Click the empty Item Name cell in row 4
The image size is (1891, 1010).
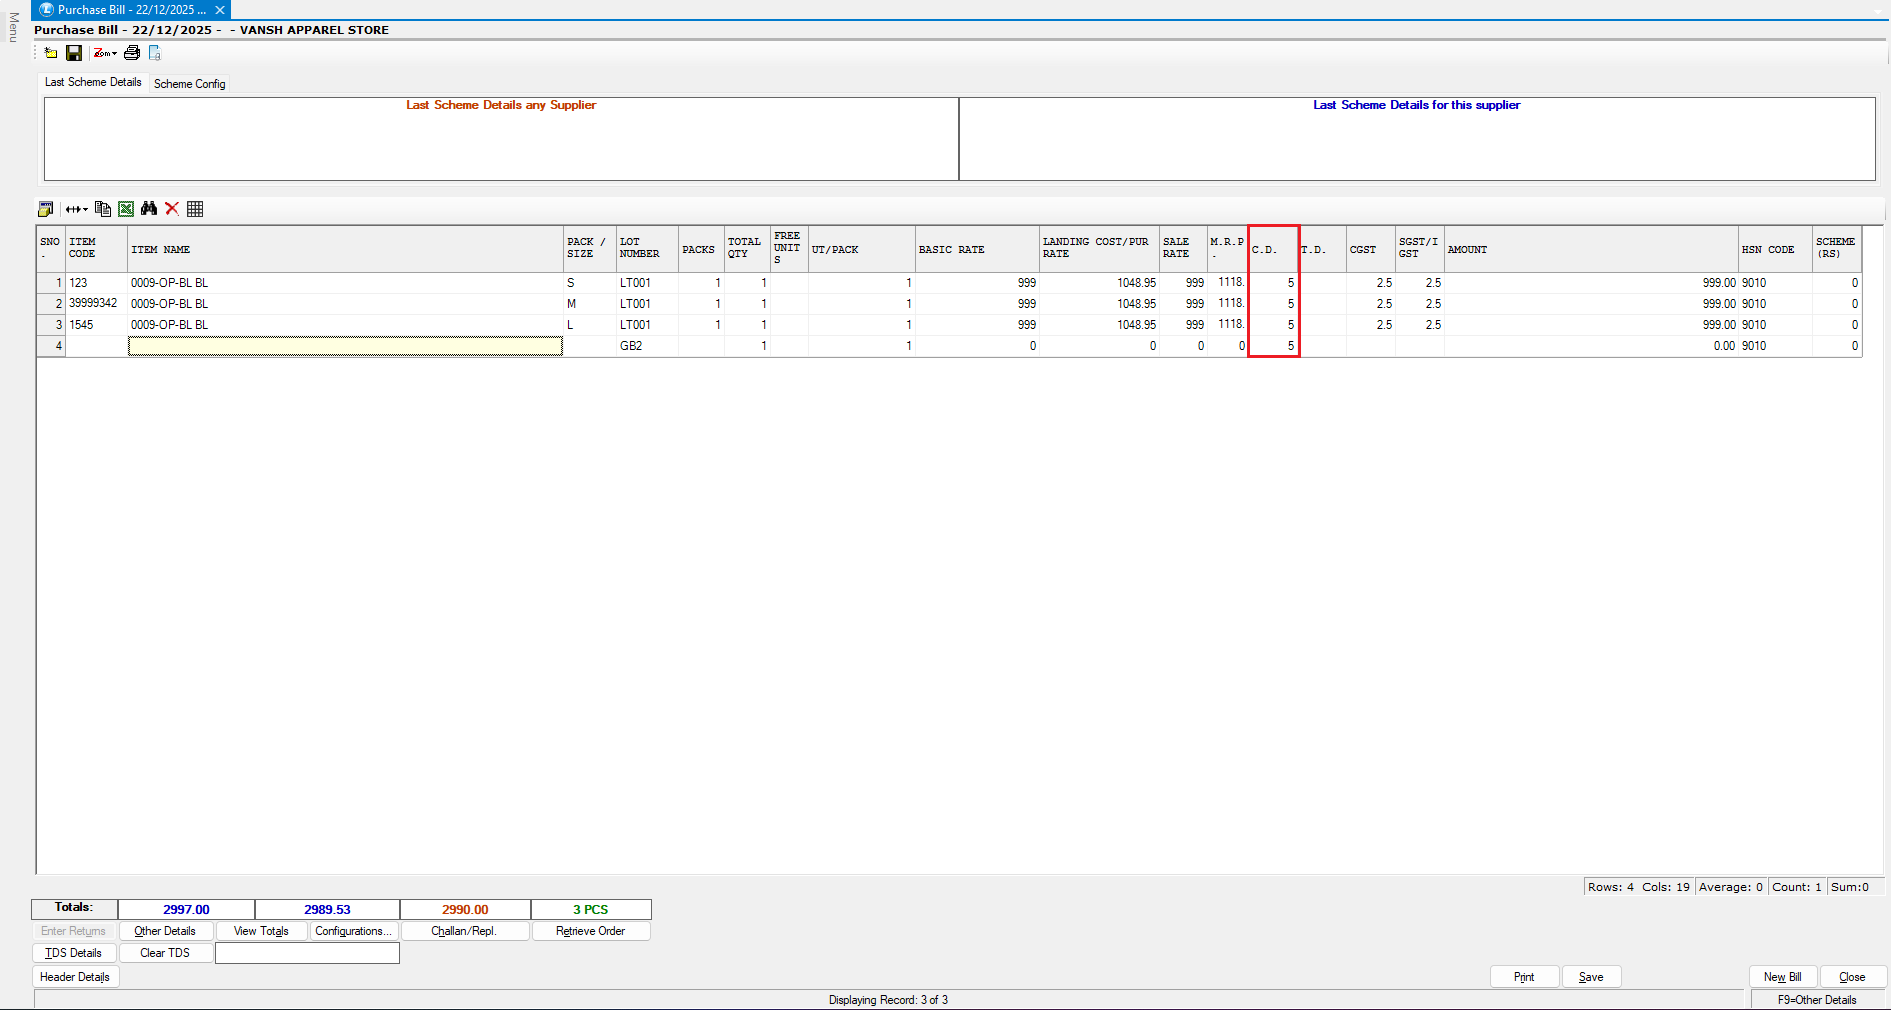point(345,346)
